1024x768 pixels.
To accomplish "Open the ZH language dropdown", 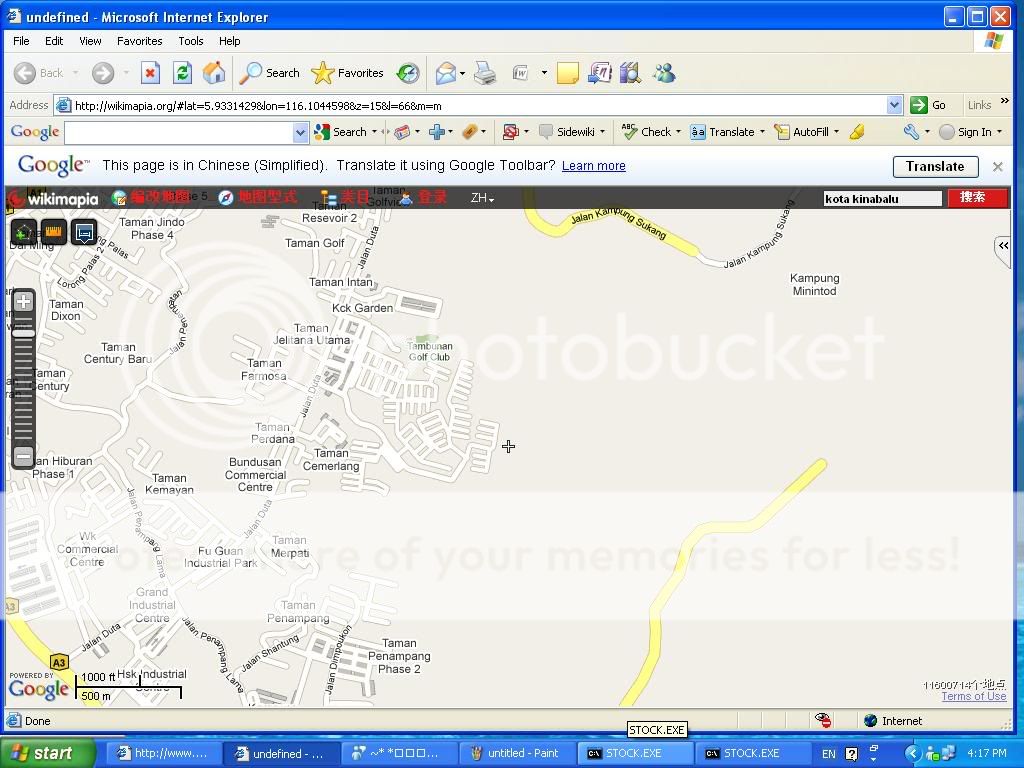I will point(482,198).
